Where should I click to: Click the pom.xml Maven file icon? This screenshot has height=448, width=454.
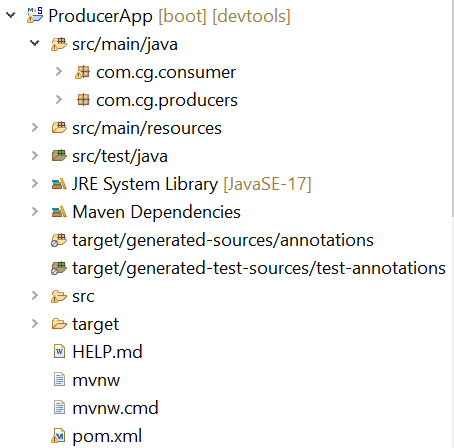(59, 436)
